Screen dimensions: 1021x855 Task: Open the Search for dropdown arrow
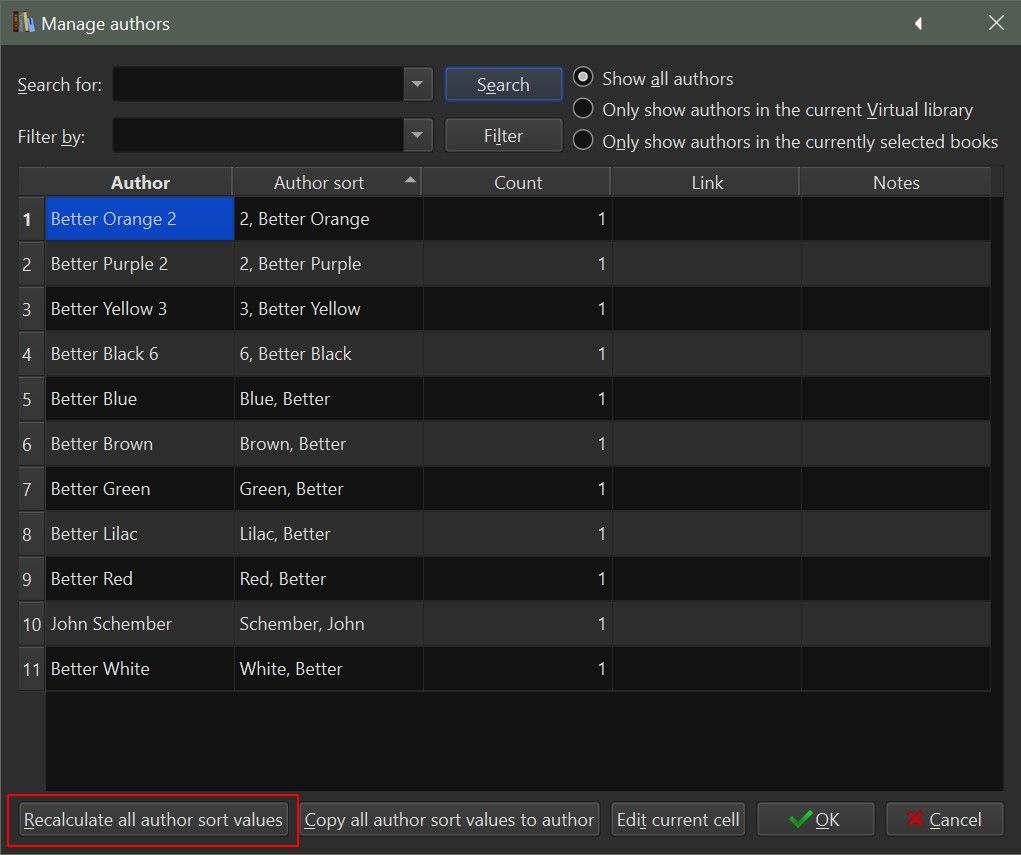418,85
